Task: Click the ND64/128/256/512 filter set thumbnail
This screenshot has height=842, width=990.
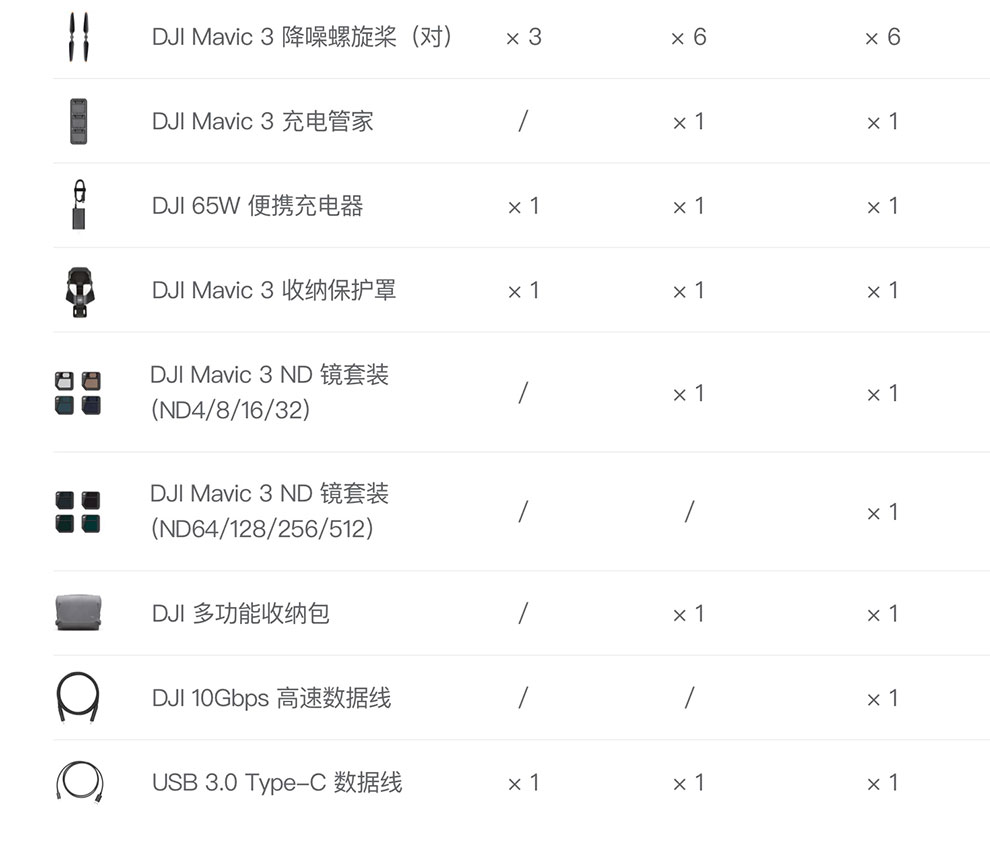Action: [x=78, y=512]
